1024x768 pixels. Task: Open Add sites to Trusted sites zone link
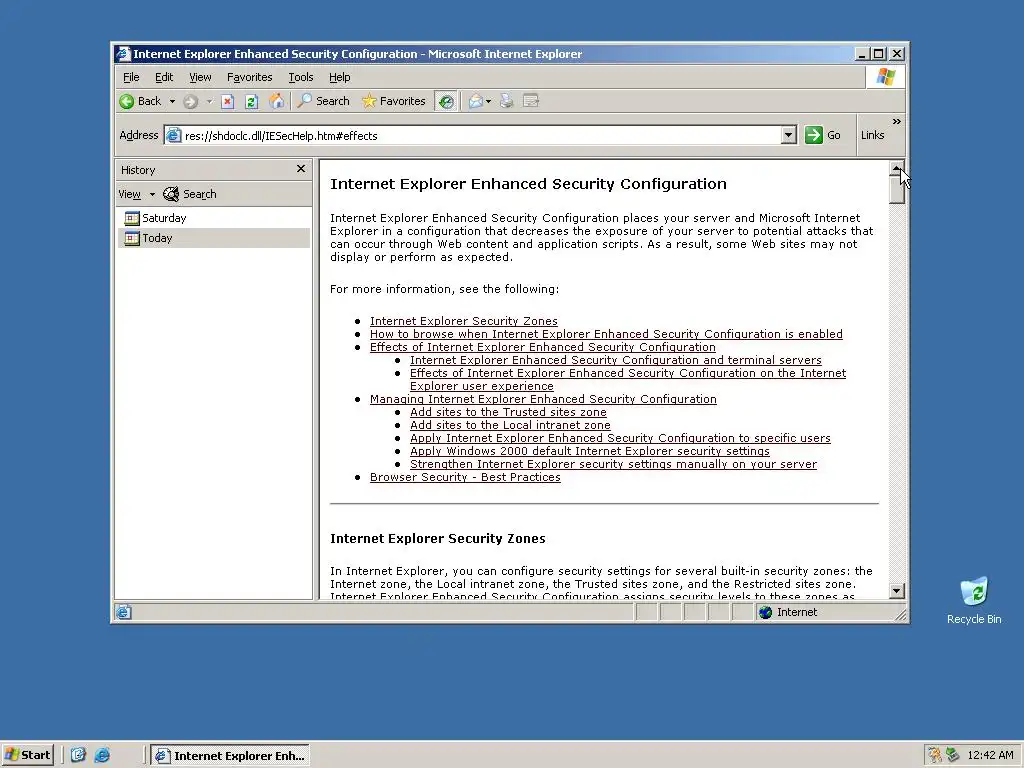point(508,412)
